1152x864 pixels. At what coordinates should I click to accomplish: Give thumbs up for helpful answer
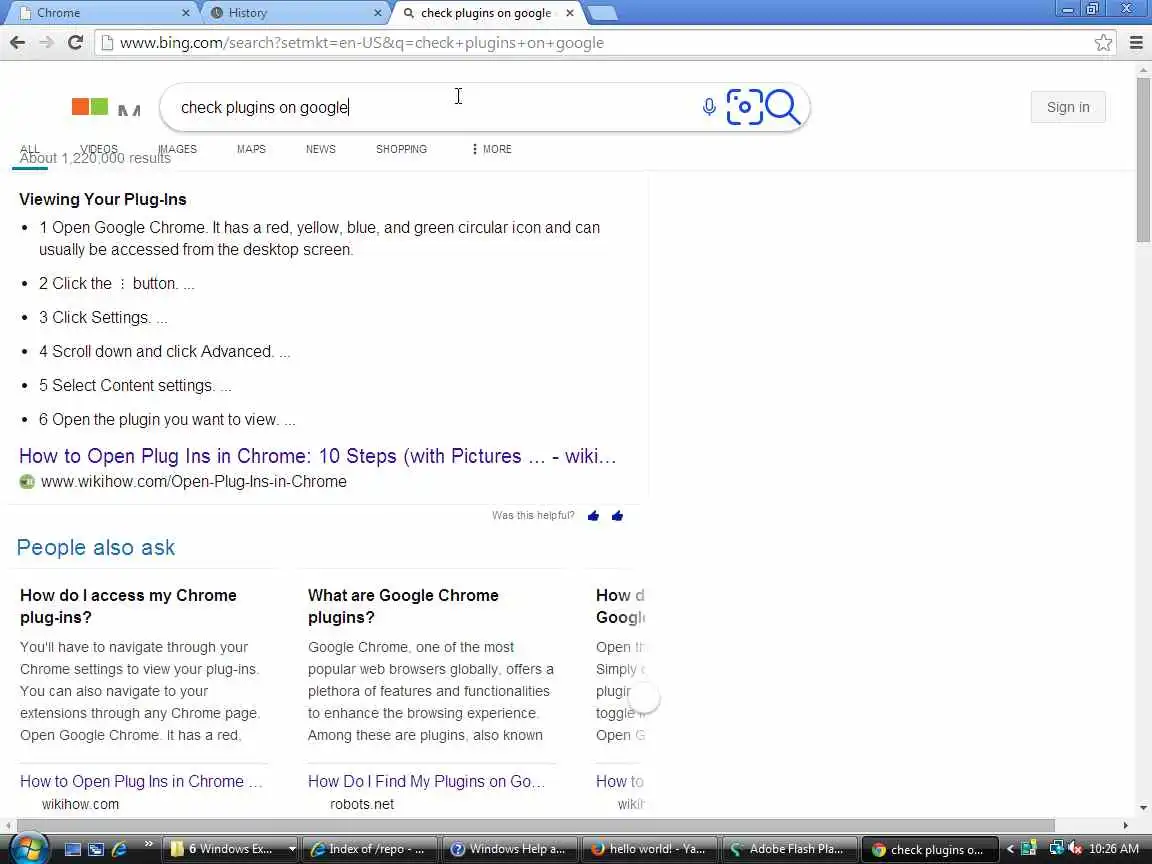pyautogui.click(x=594, y=516)
